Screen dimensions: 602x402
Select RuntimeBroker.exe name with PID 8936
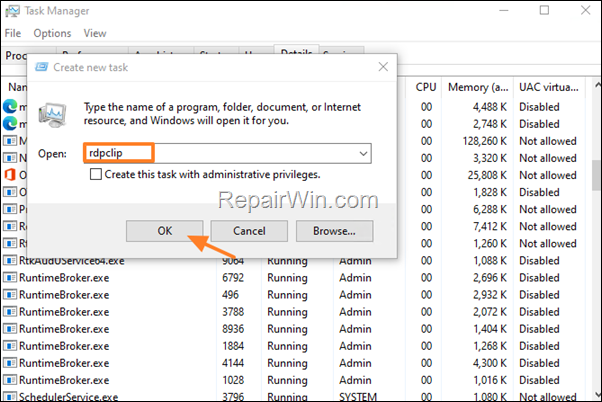(64, 329)
